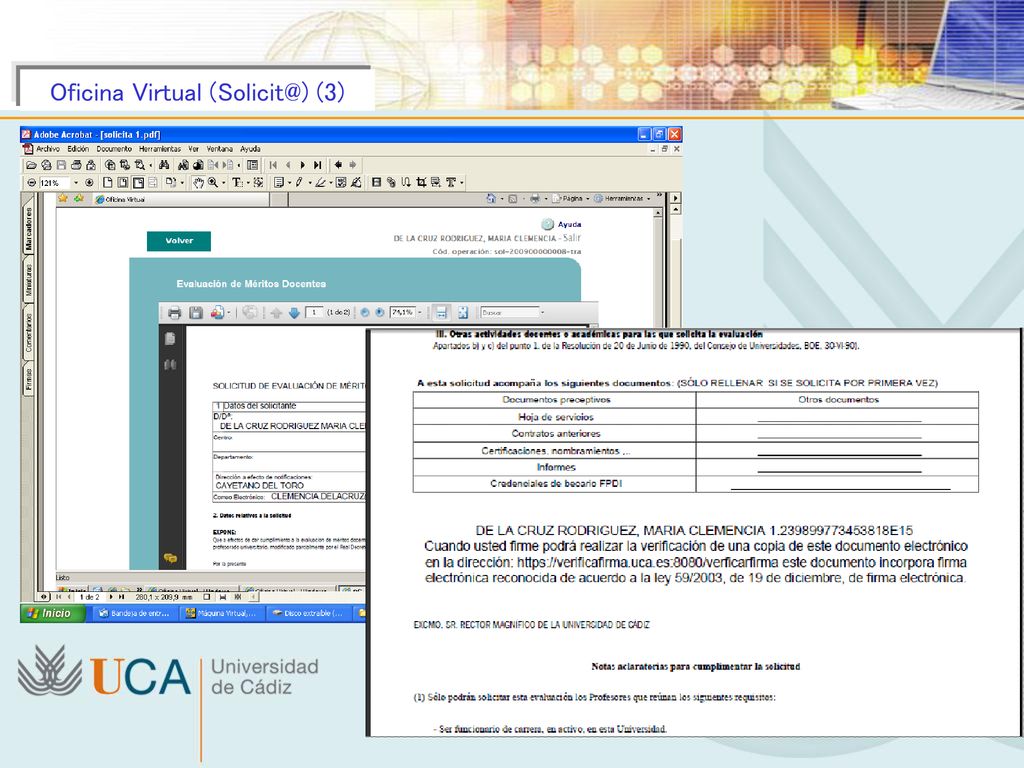1024x768 pixels.
Task: Click the Inicio start button
Action: (53, 613)
